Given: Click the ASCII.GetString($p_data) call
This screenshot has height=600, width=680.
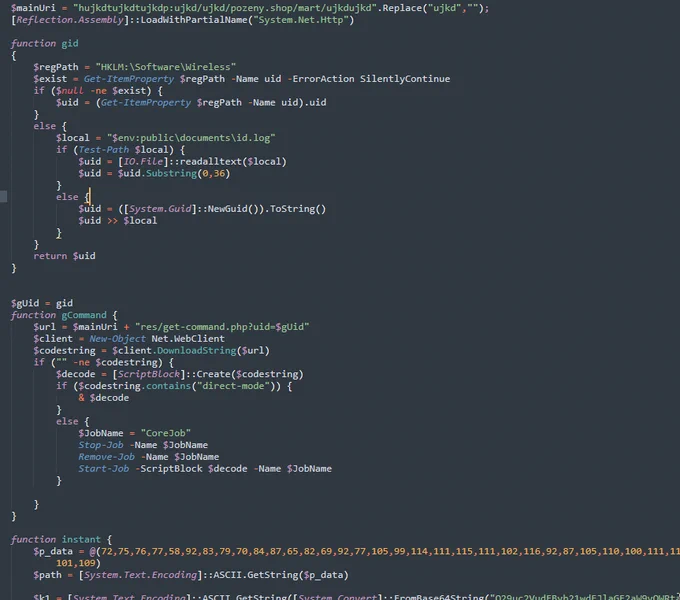Looking at the screenshot, I should coord(281,575).
